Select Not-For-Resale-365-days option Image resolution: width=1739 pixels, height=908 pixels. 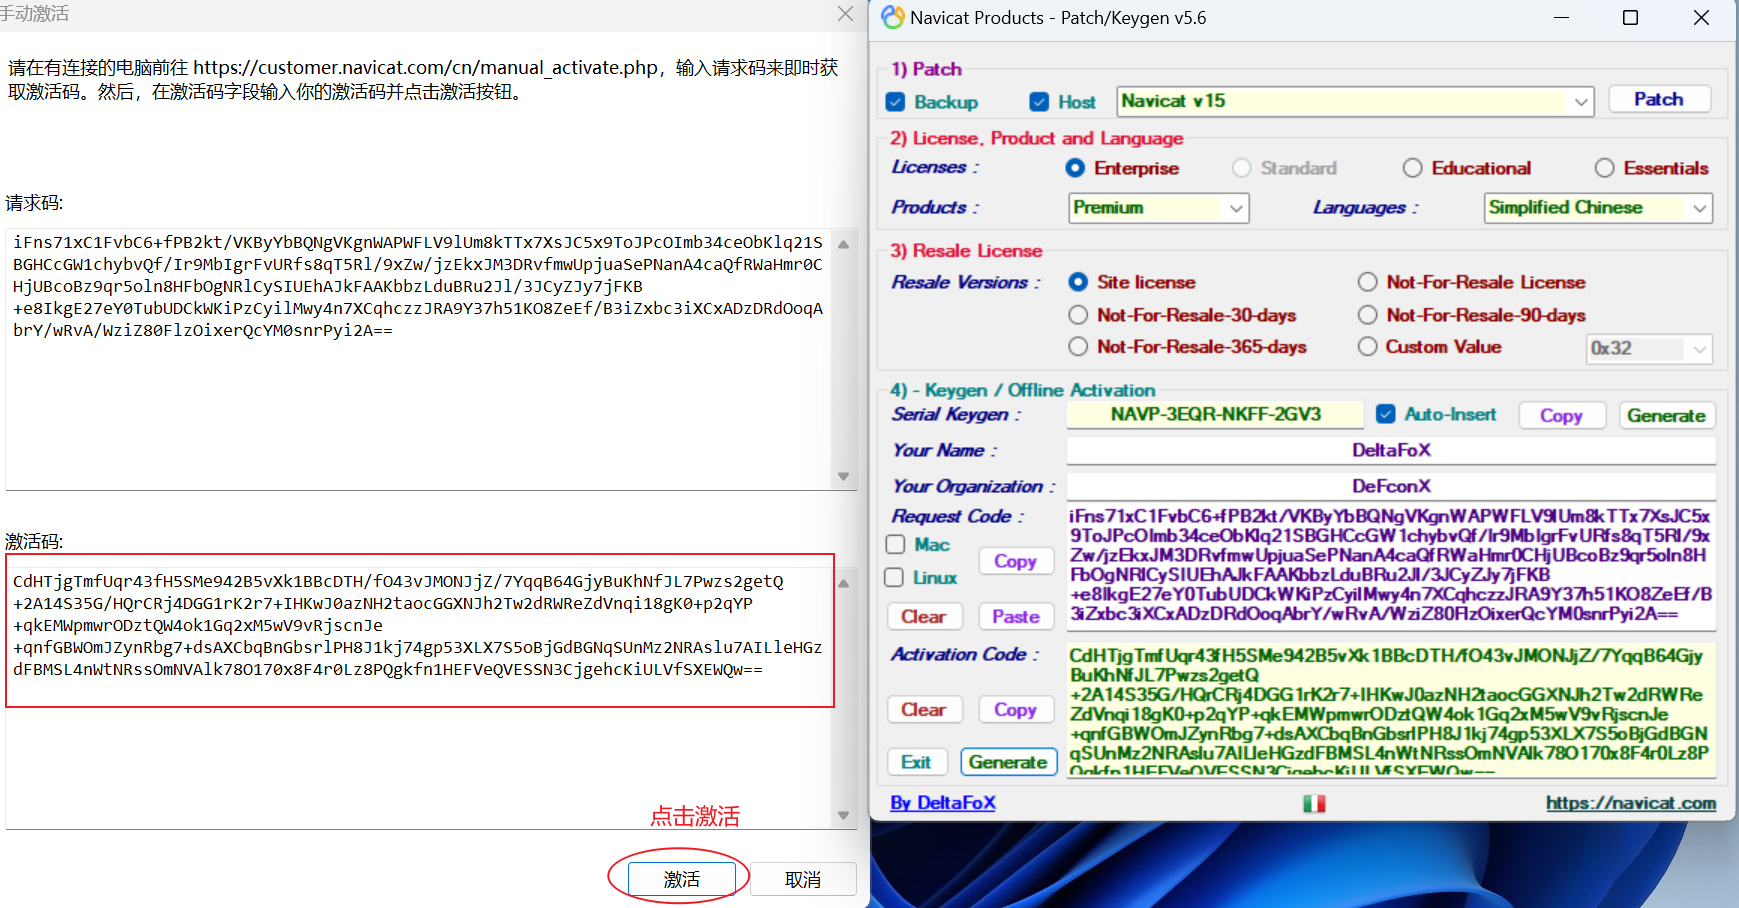click(x=1078, y=346)
